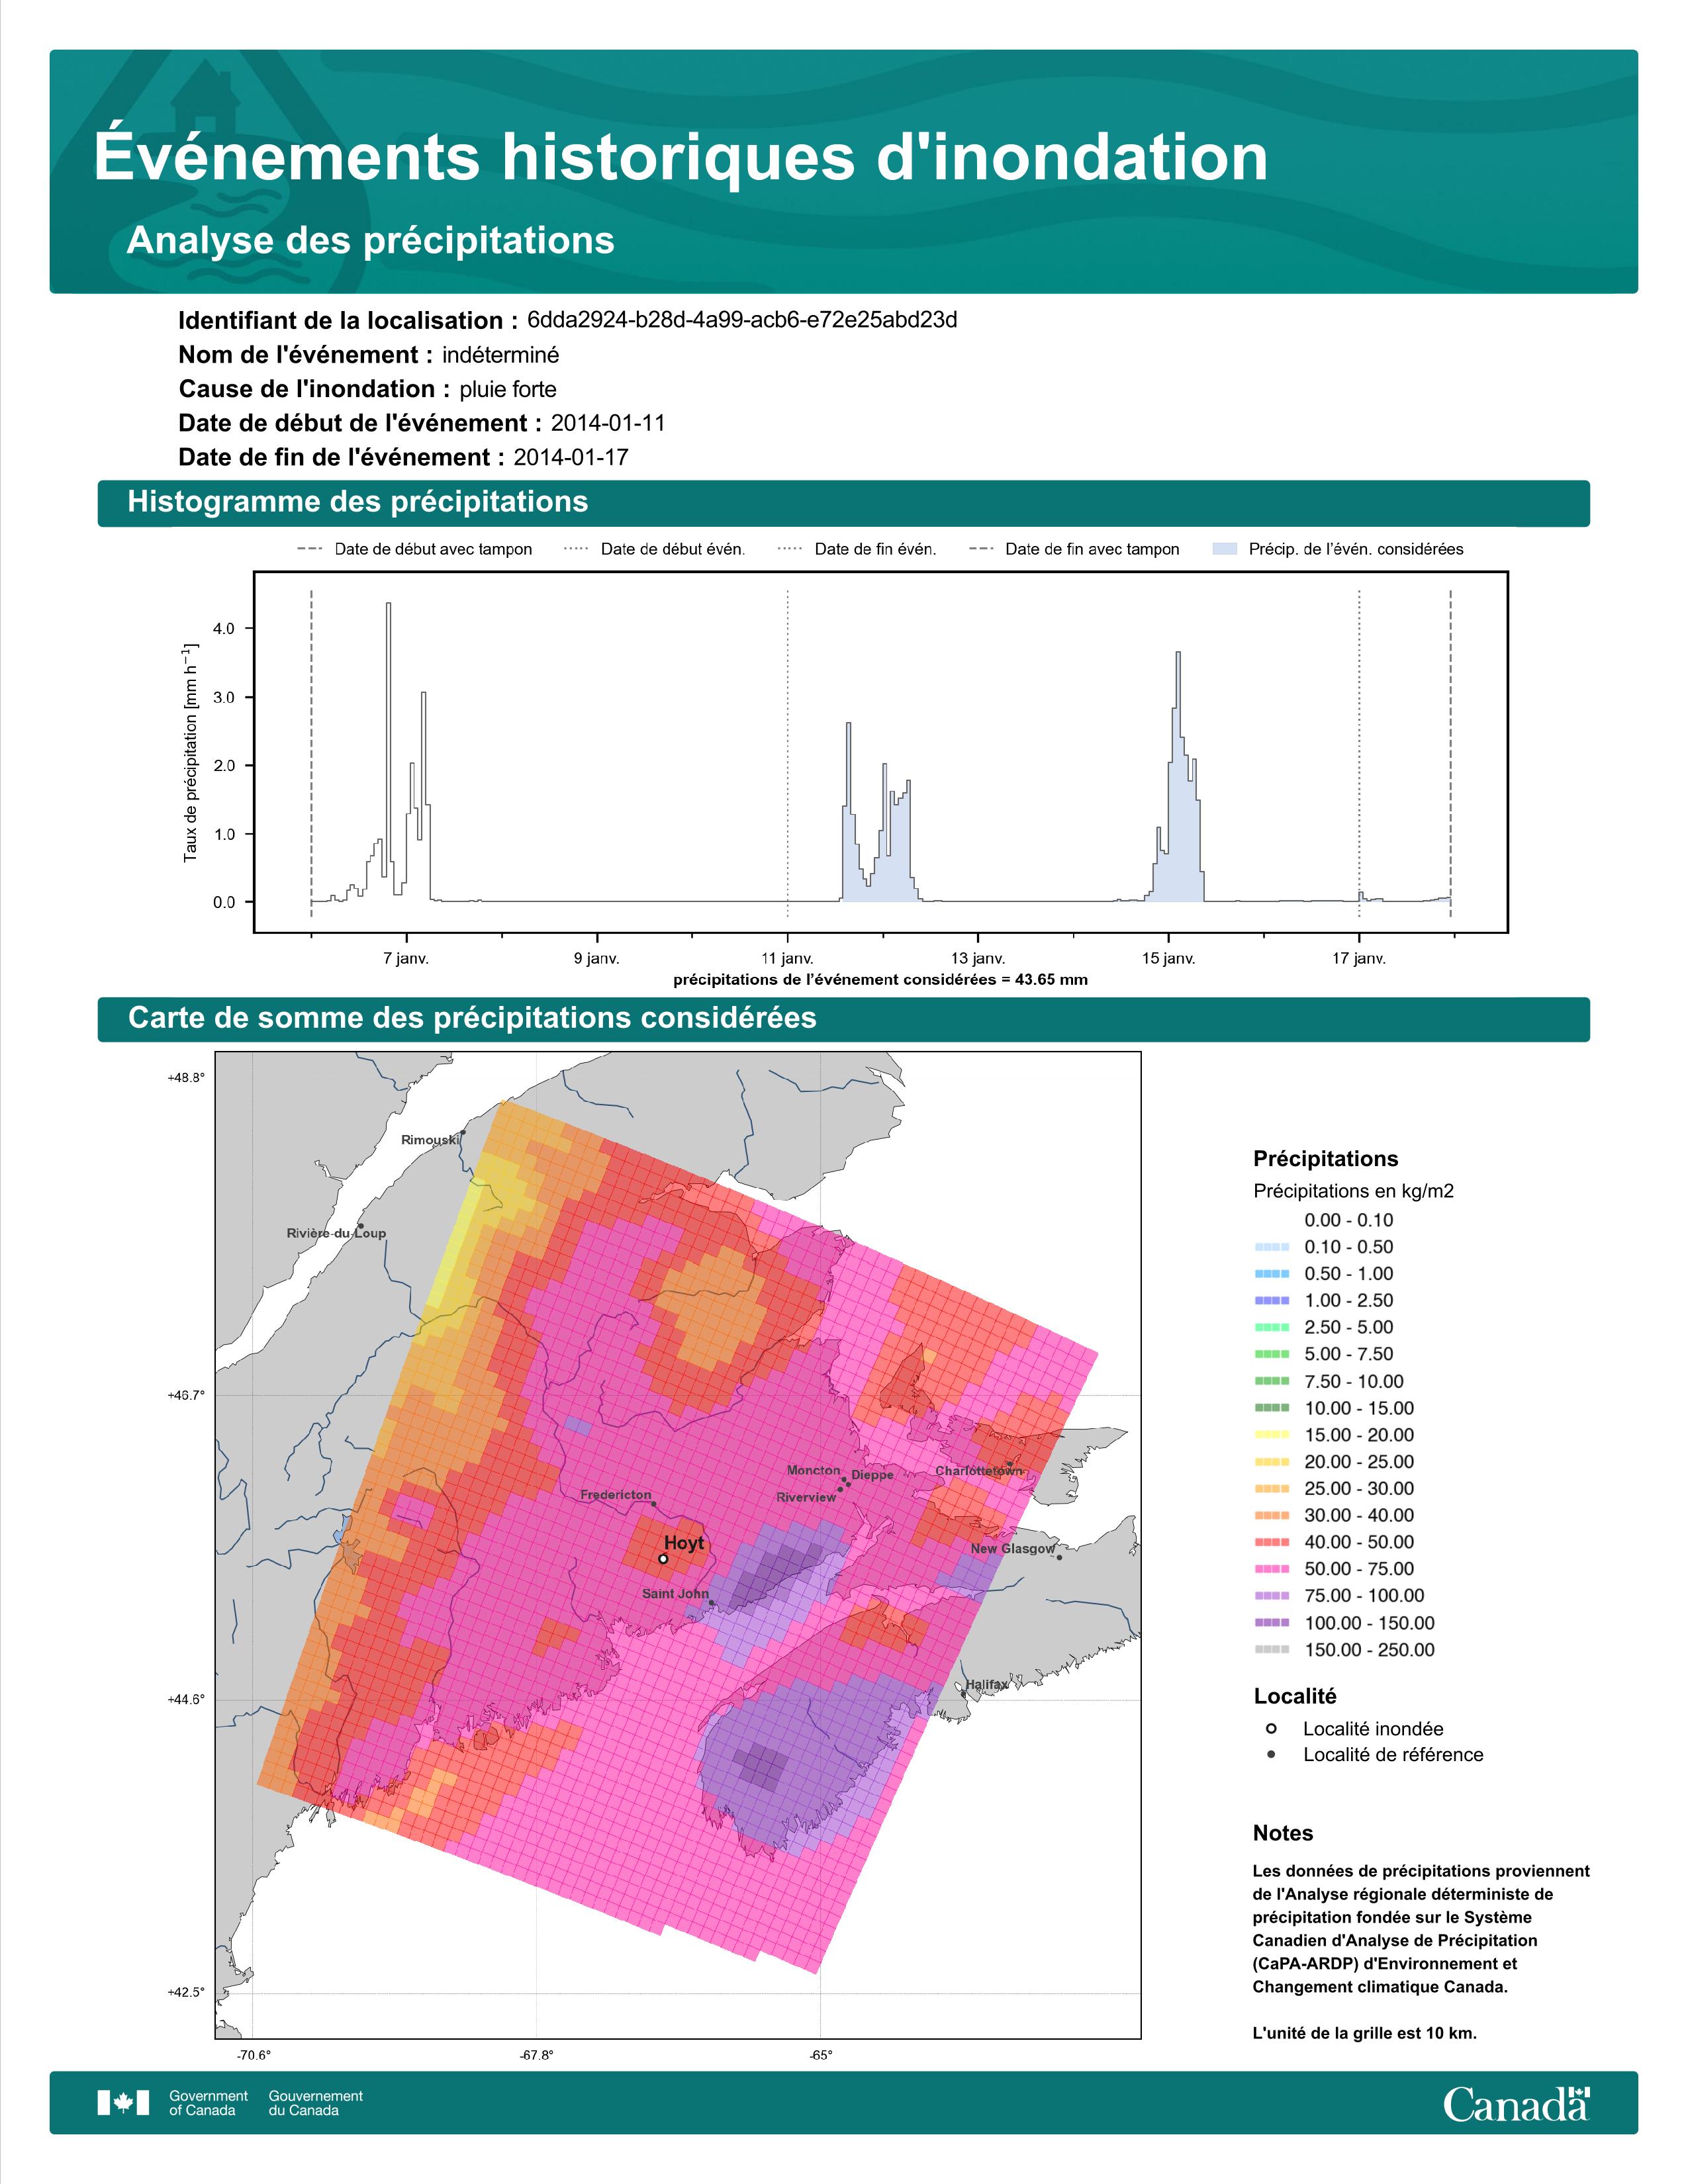The width and height of the screenshot is (1688, 2184).
Task: Click the Date de début évén. legend entry
Action: tap(654, 549)
